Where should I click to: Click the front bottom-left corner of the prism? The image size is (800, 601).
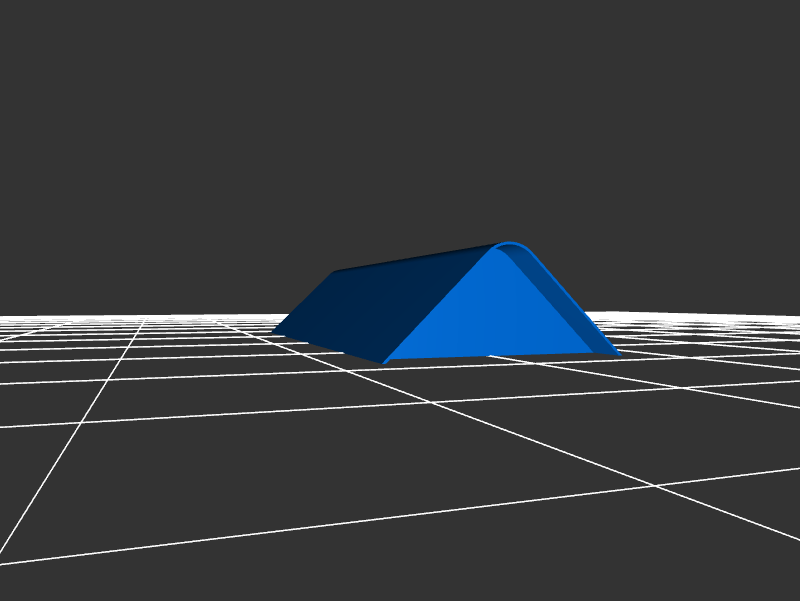click(x=384, y=362)
